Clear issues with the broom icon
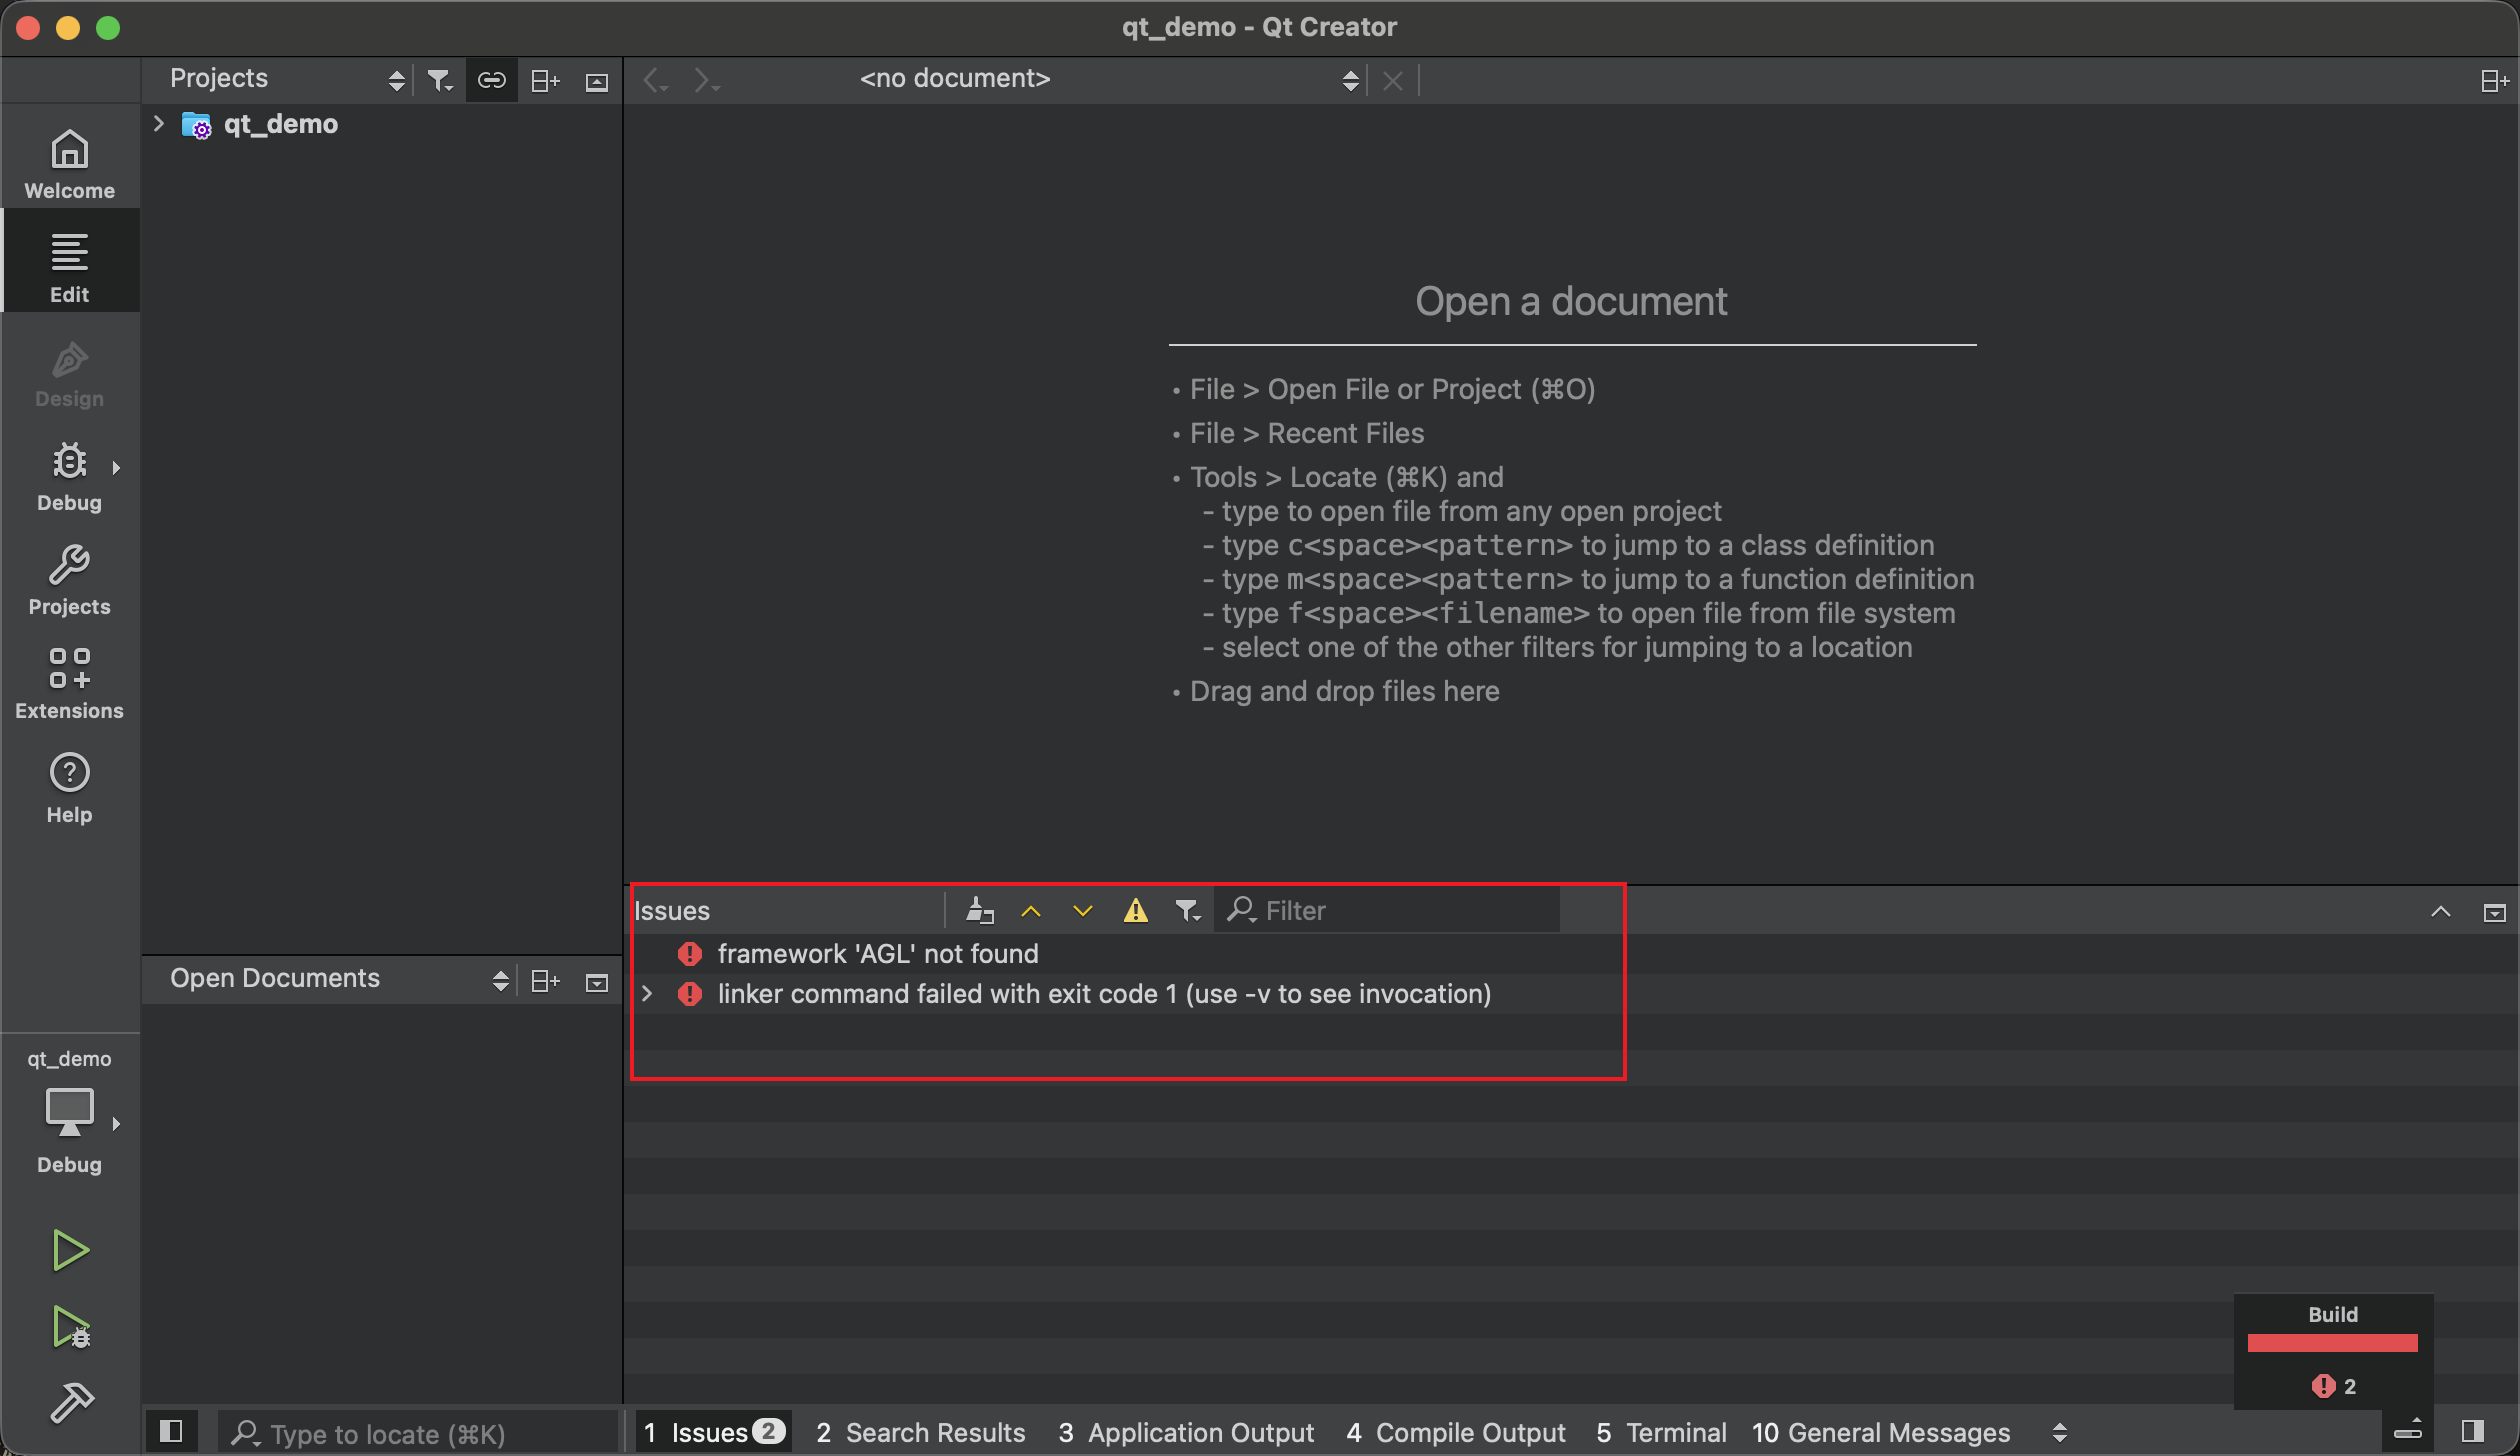Screen dimensions: 2520x1456 [x=980, y=910]
